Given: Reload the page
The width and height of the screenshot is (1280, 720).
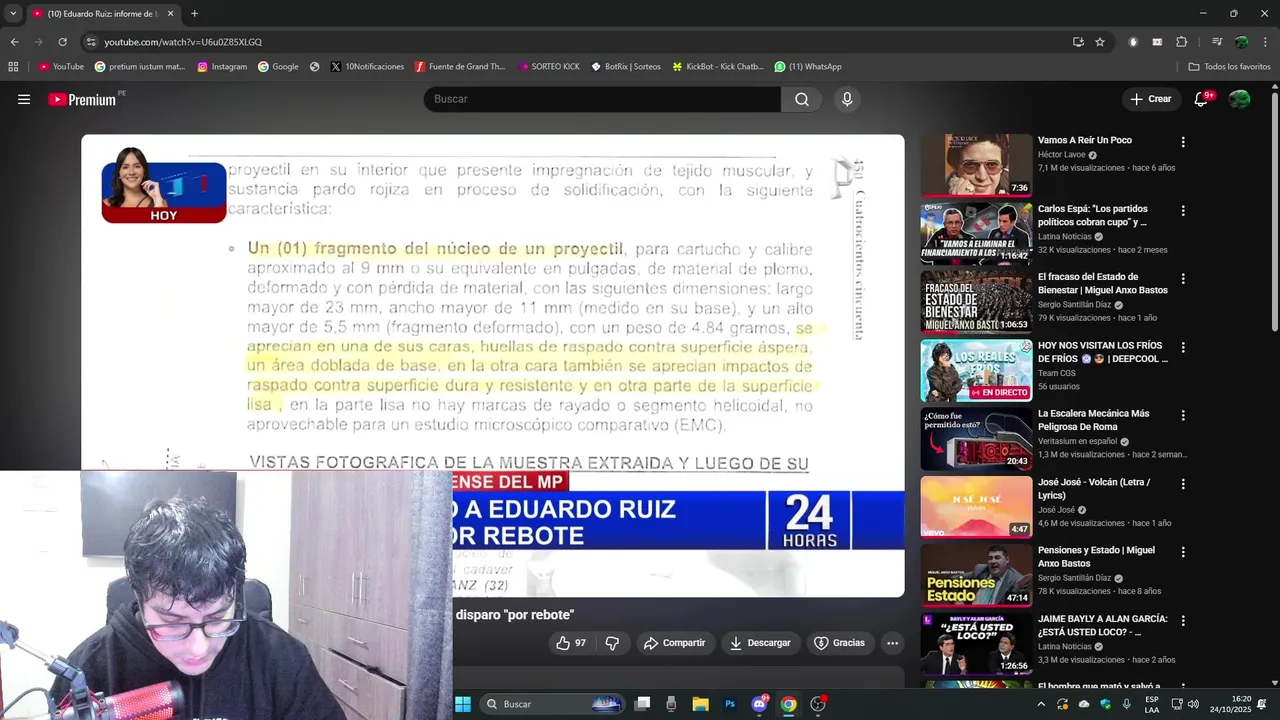Looking at the screenshot, I should pos(62,42).
